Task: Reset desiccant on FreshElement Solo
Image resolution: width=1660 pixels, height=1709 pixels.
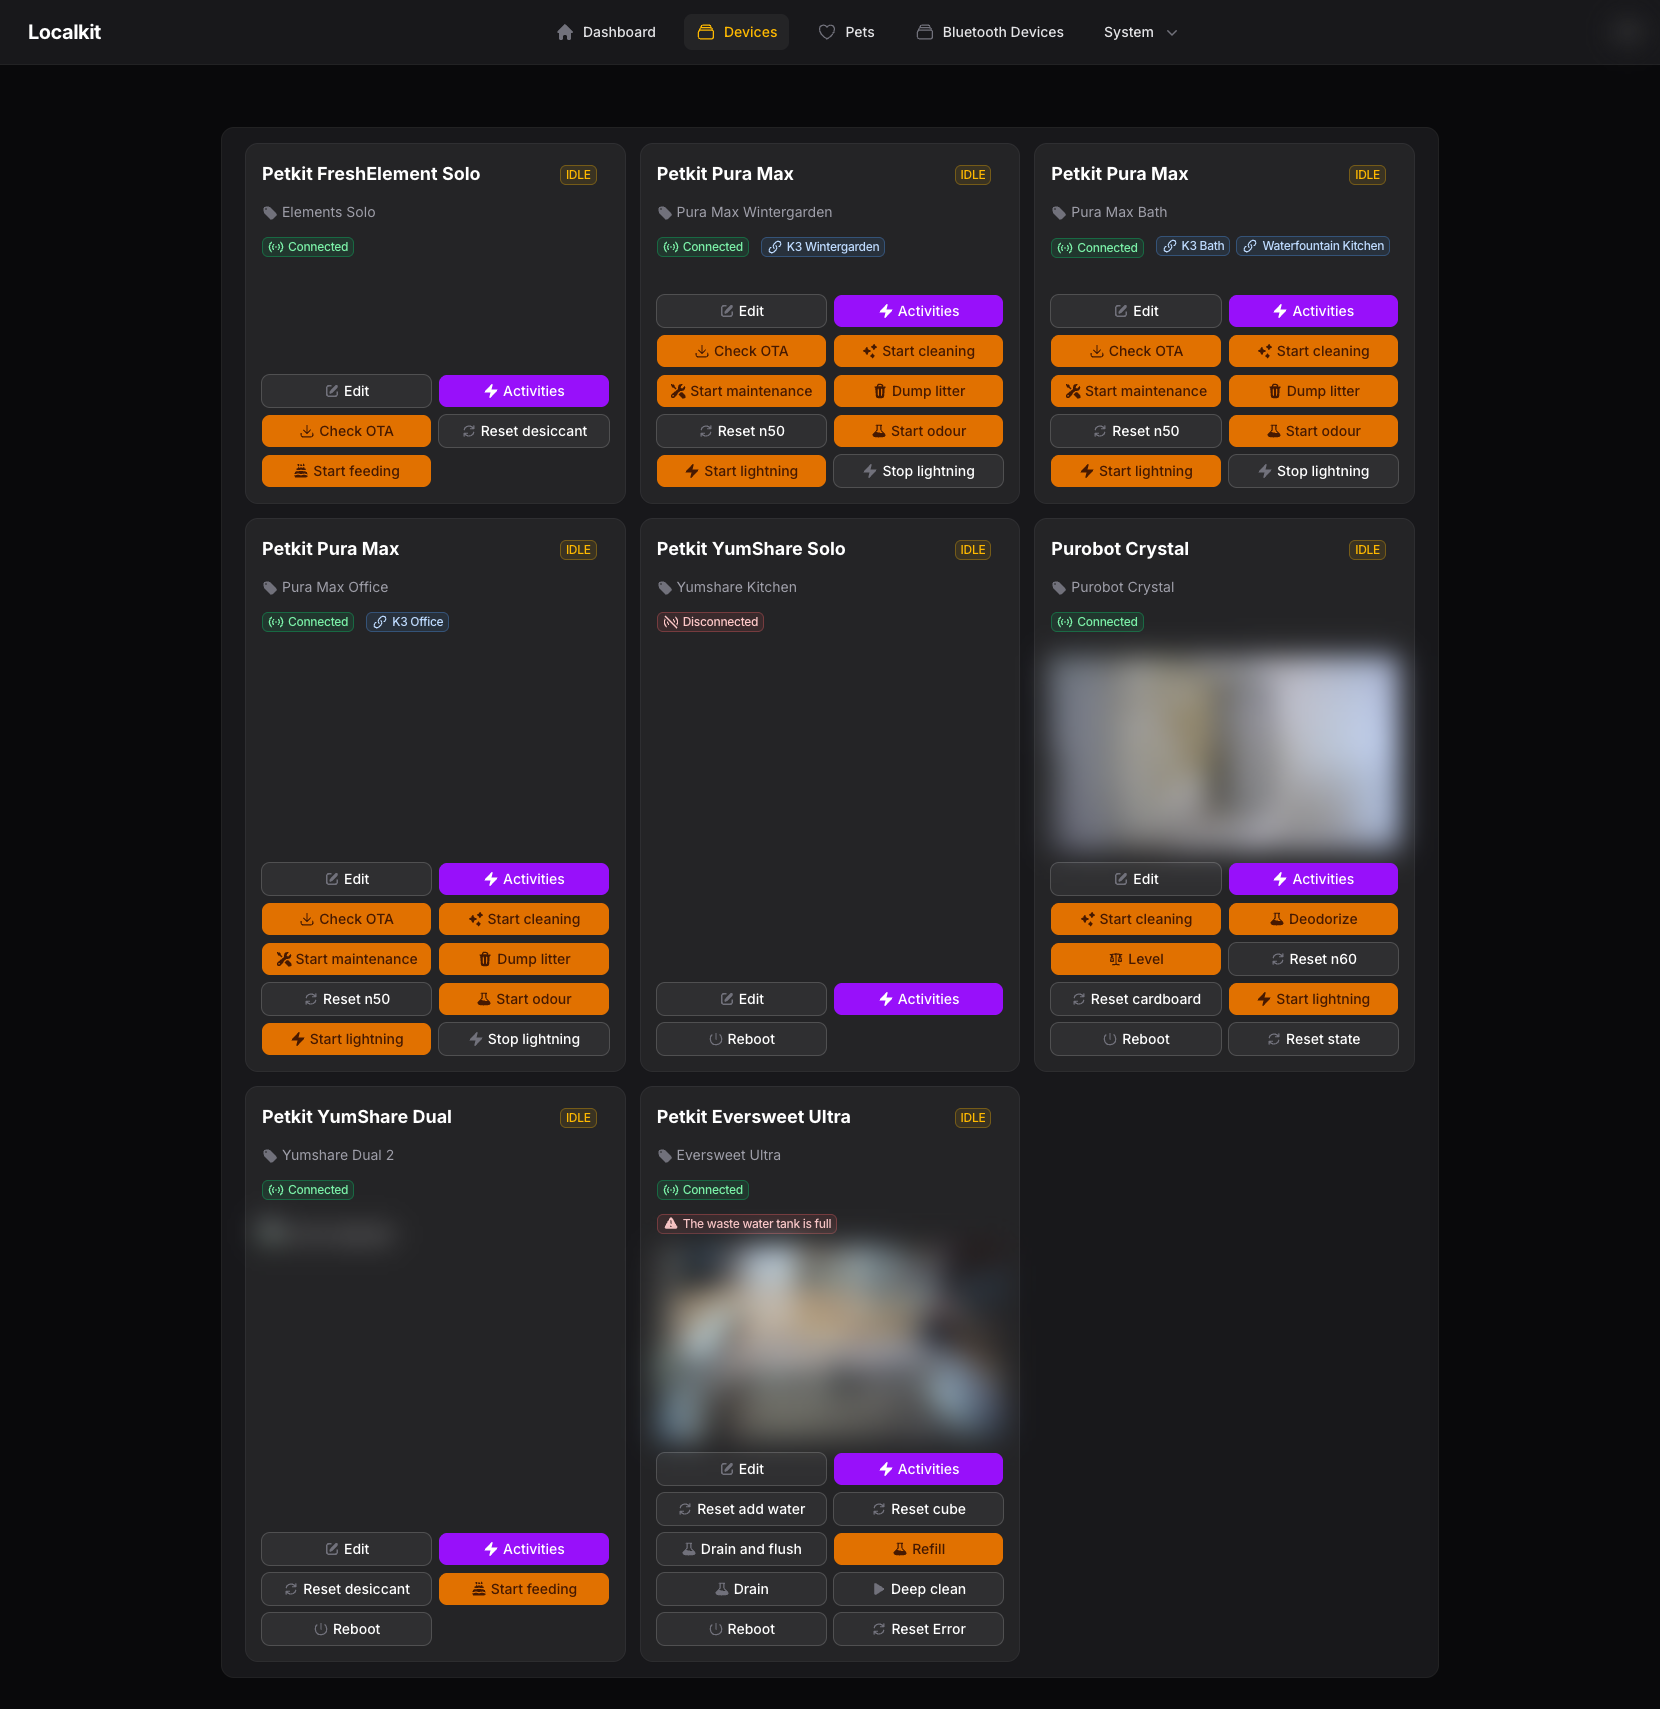Action: point(524,431)
